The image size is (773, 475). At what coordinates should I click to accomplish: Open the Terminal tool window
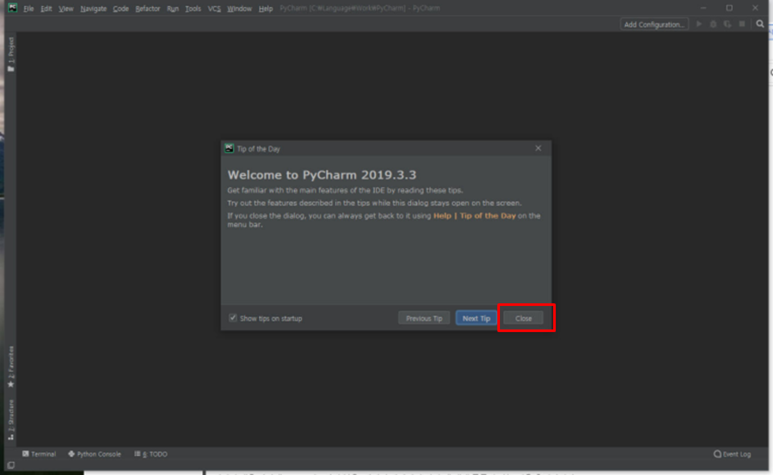pos(39,454)
